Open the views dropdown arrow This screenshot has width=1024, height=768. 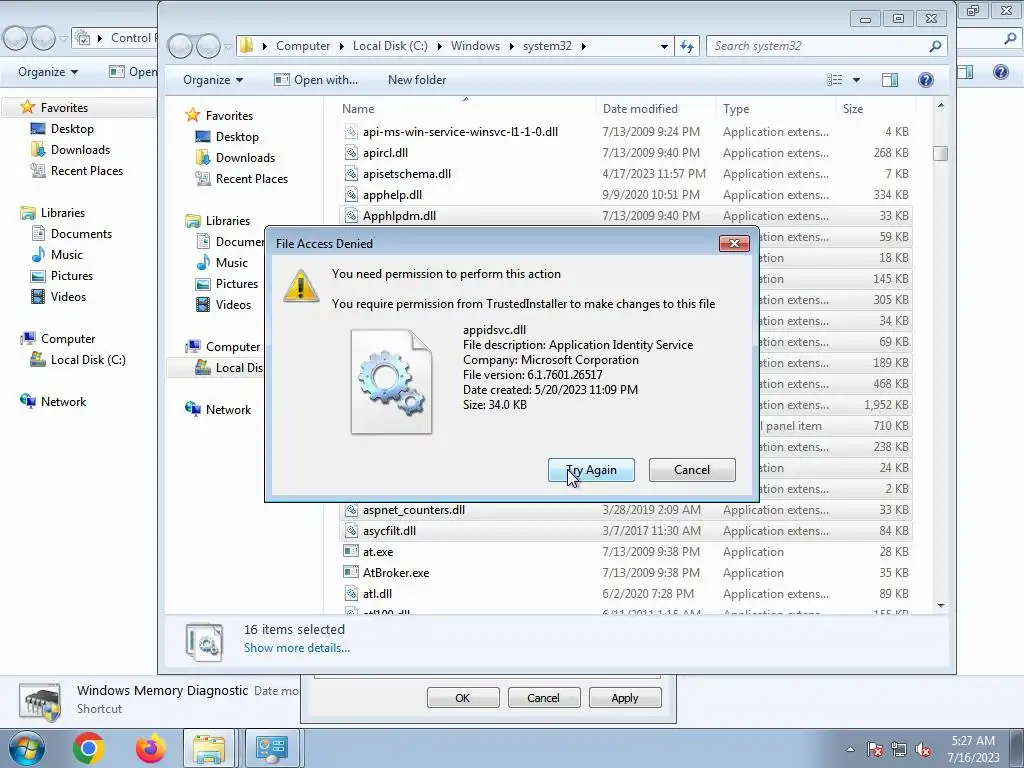click(x=856, y=80)
